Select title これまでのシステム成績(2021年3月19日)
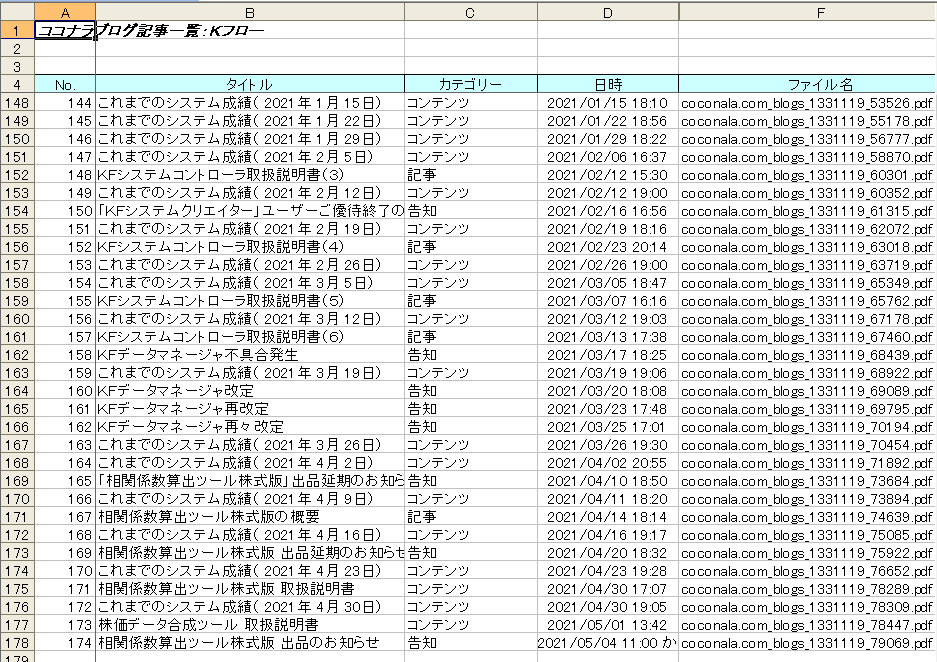 coord(250,373)
